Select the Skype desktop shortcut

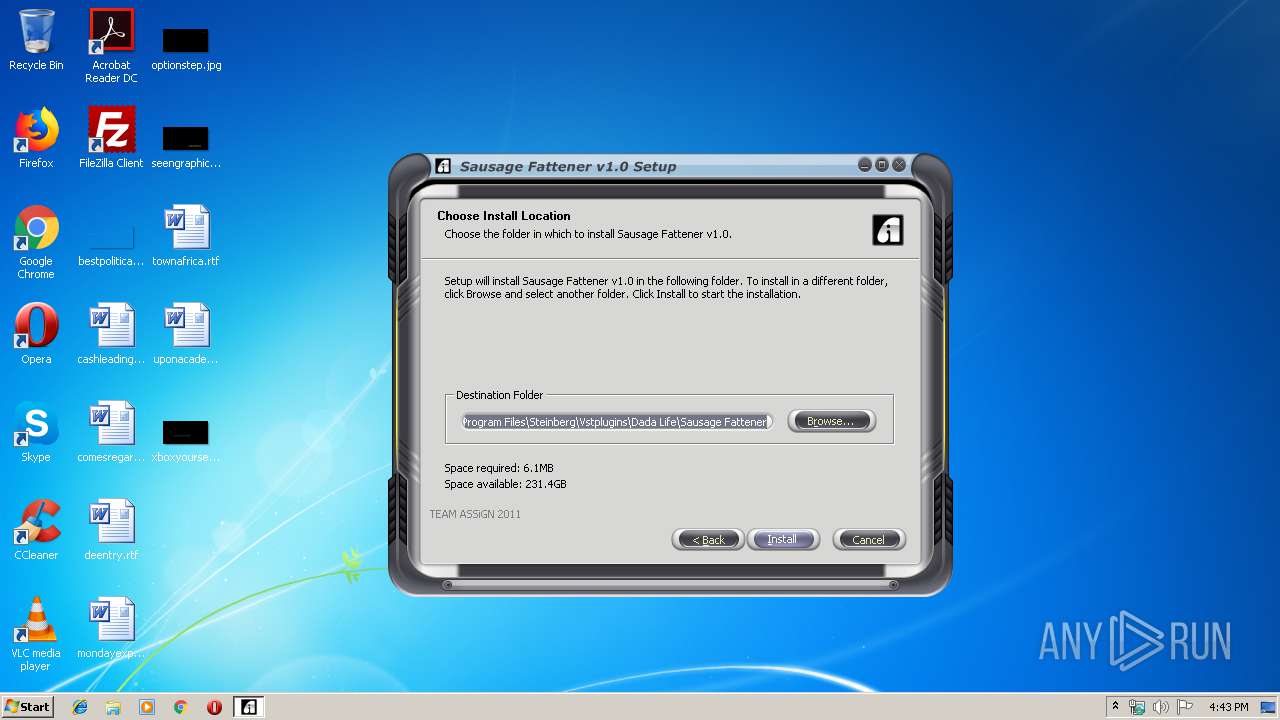(x=36, y=432)
